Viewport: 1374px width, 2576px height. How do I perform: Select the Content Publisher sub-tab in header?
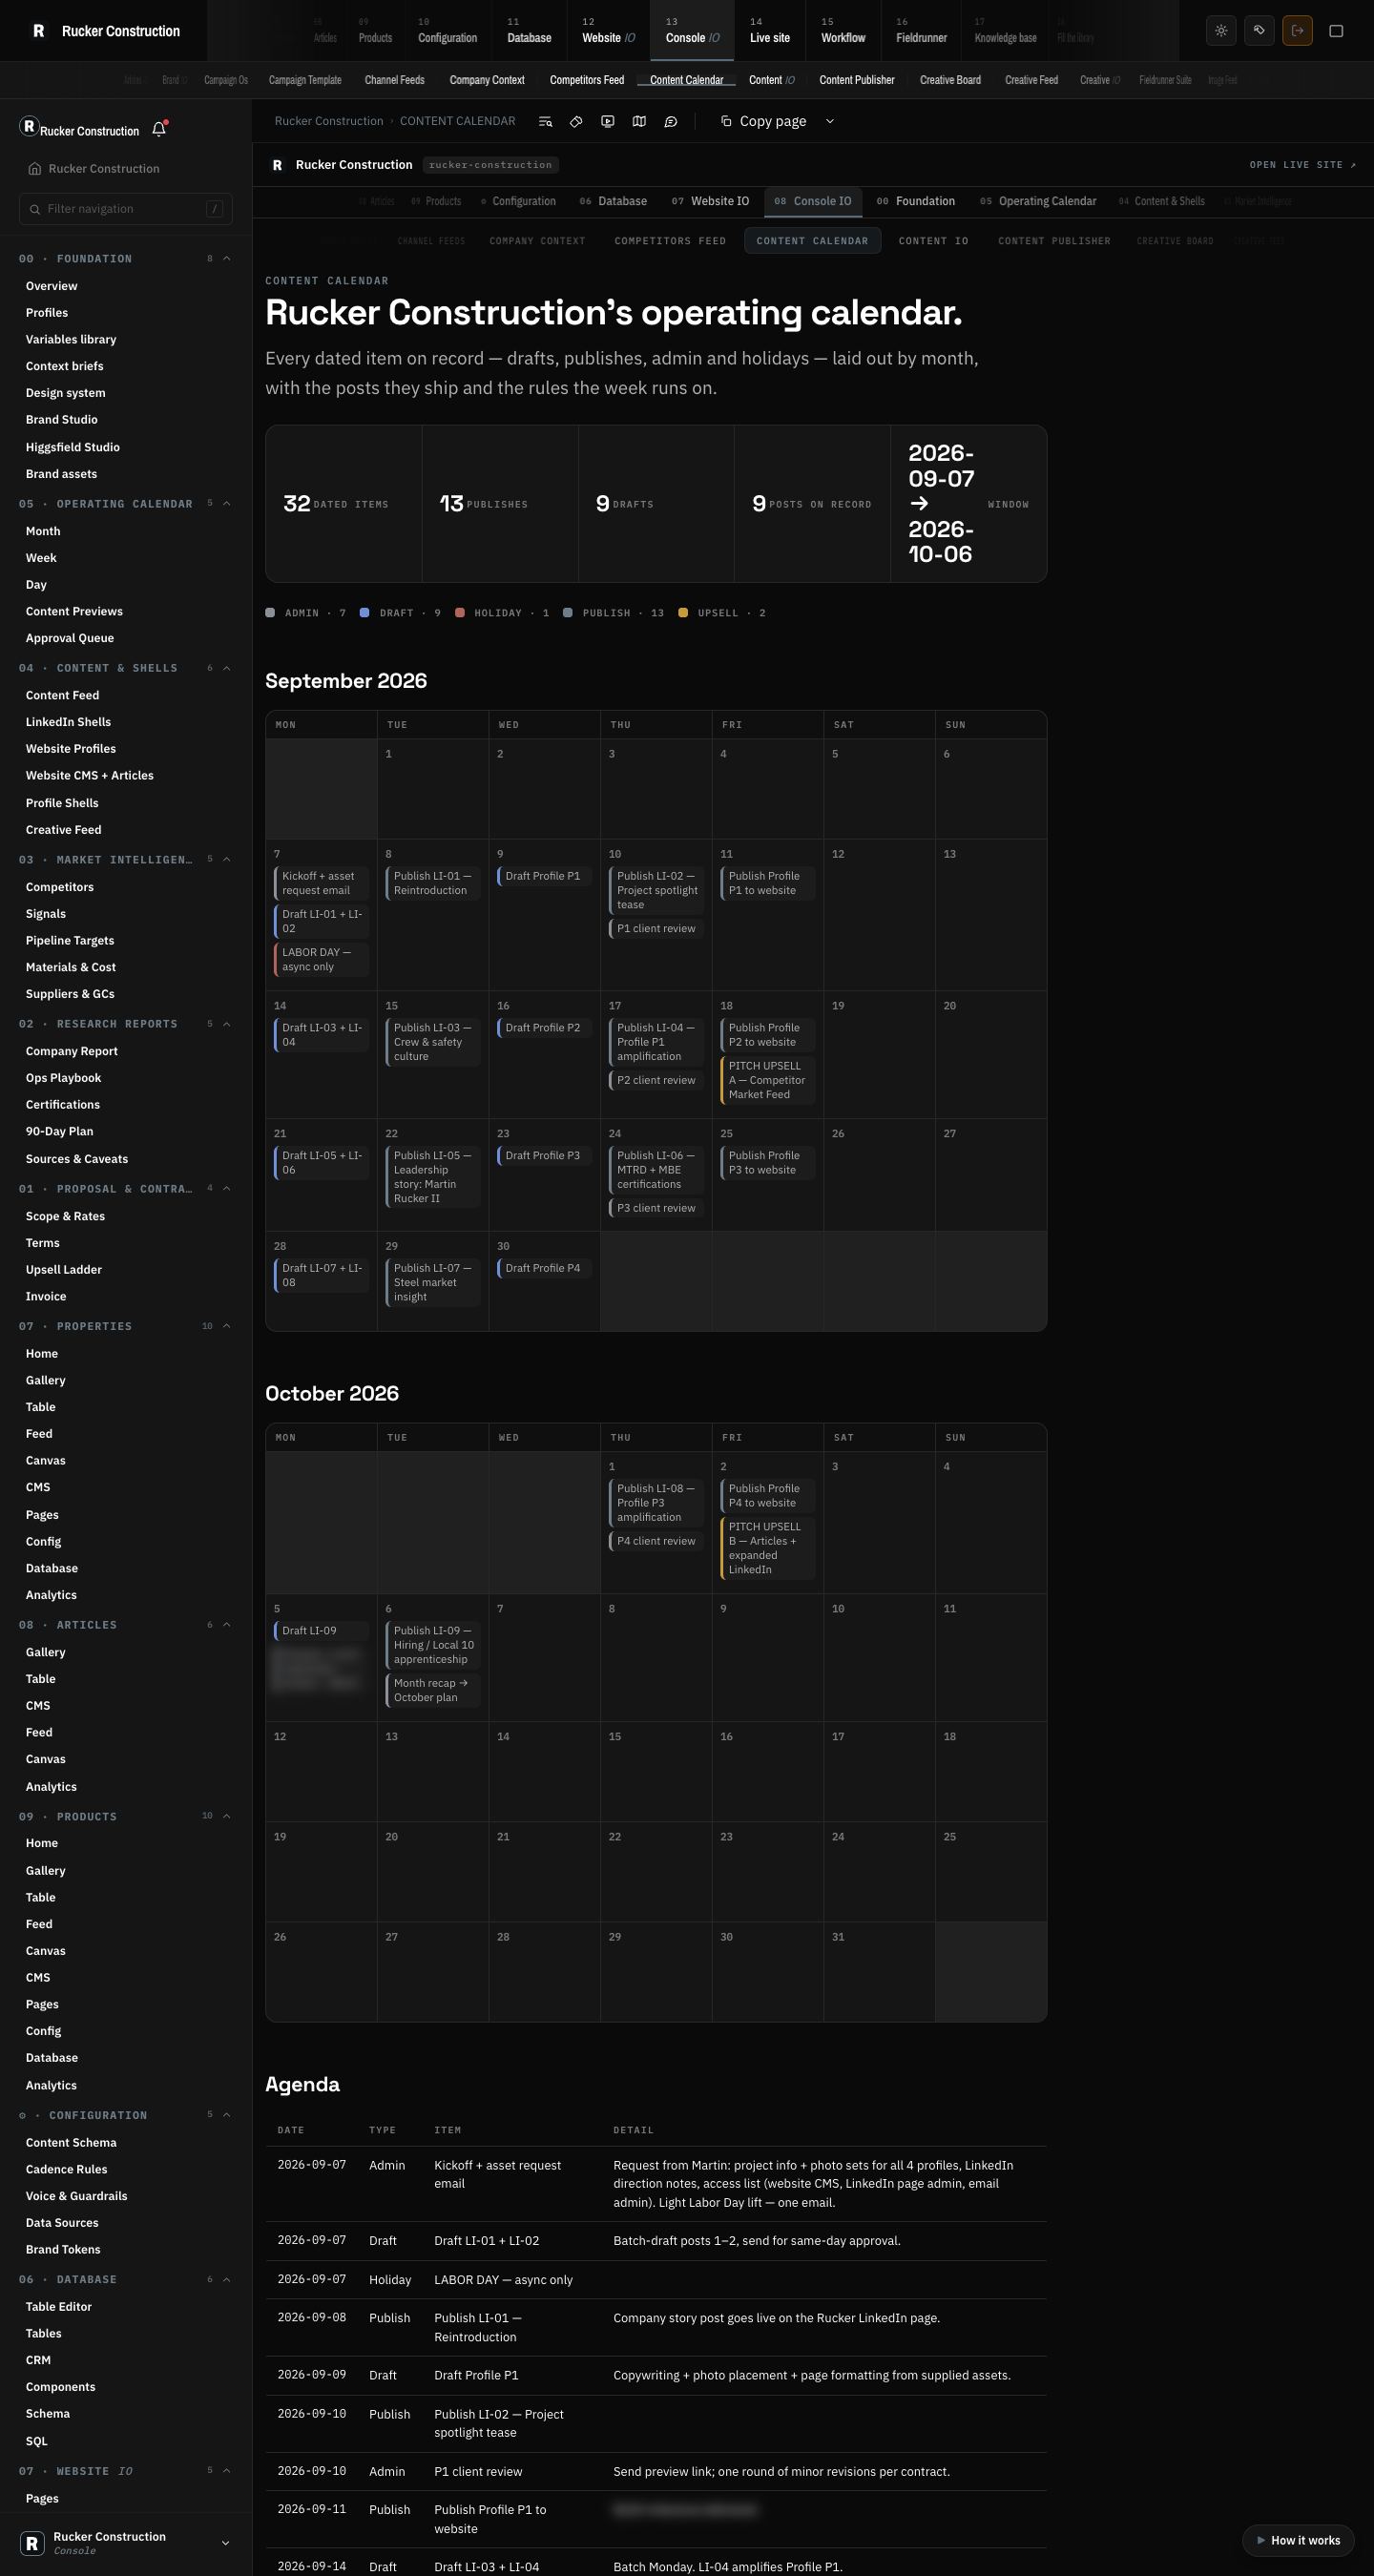857,80
